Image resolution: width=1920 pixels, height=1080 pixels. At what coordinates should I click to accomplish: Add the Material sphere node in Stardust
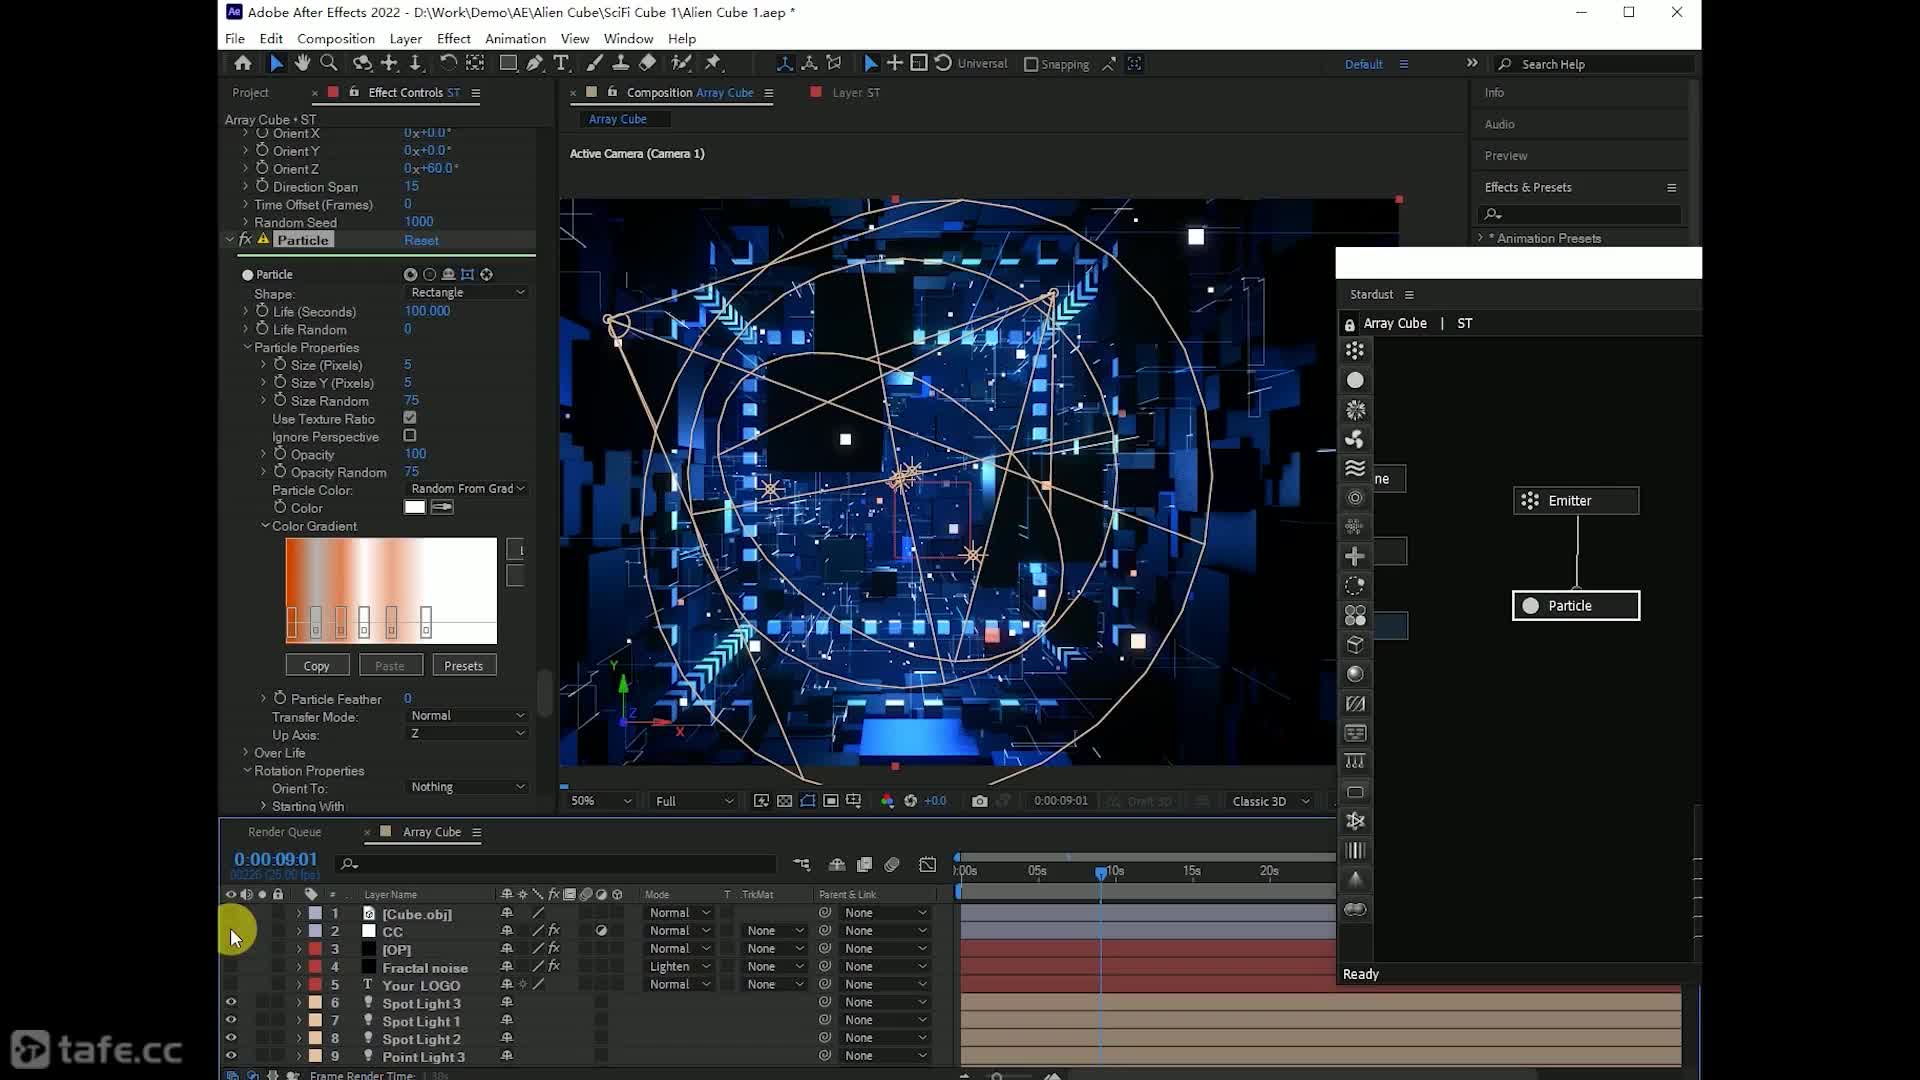(1355, 674)
